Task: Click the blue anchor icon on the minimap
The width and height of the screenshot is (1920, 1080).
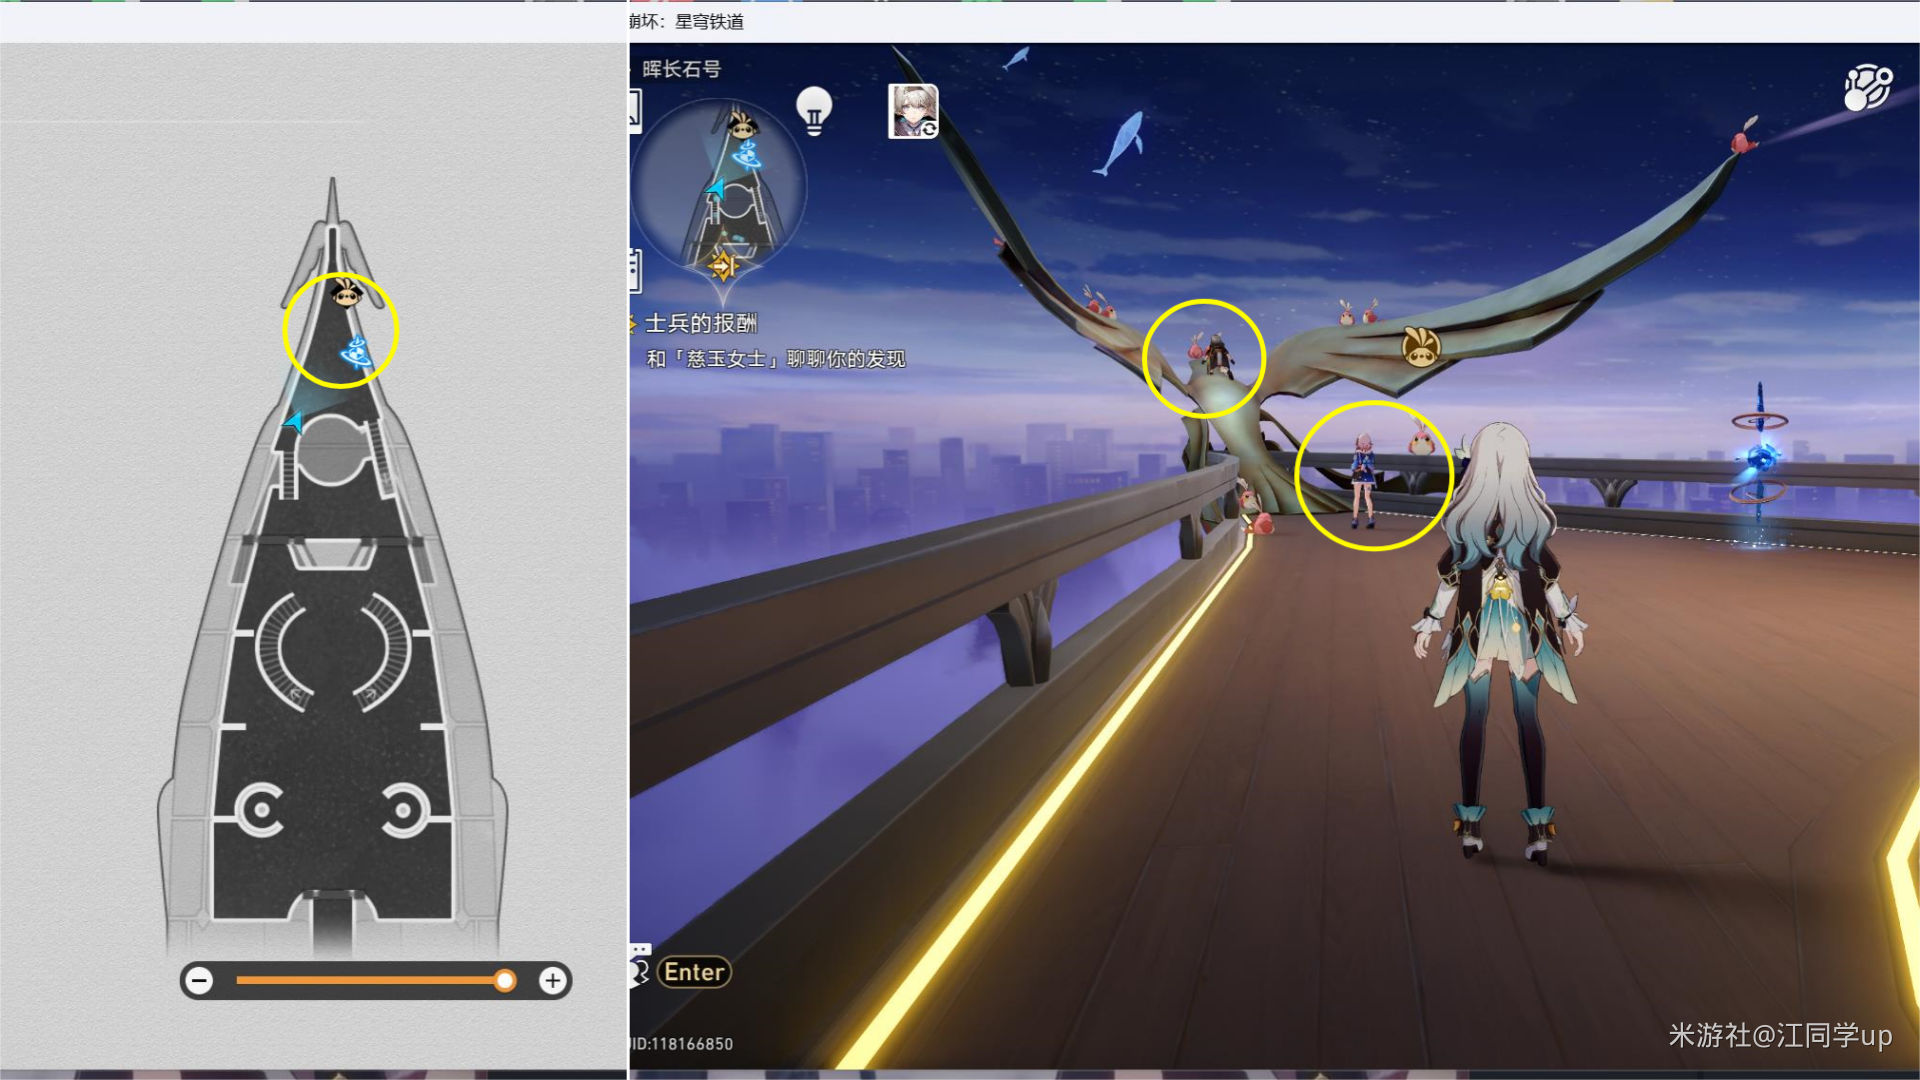Action: click(747, 154)
